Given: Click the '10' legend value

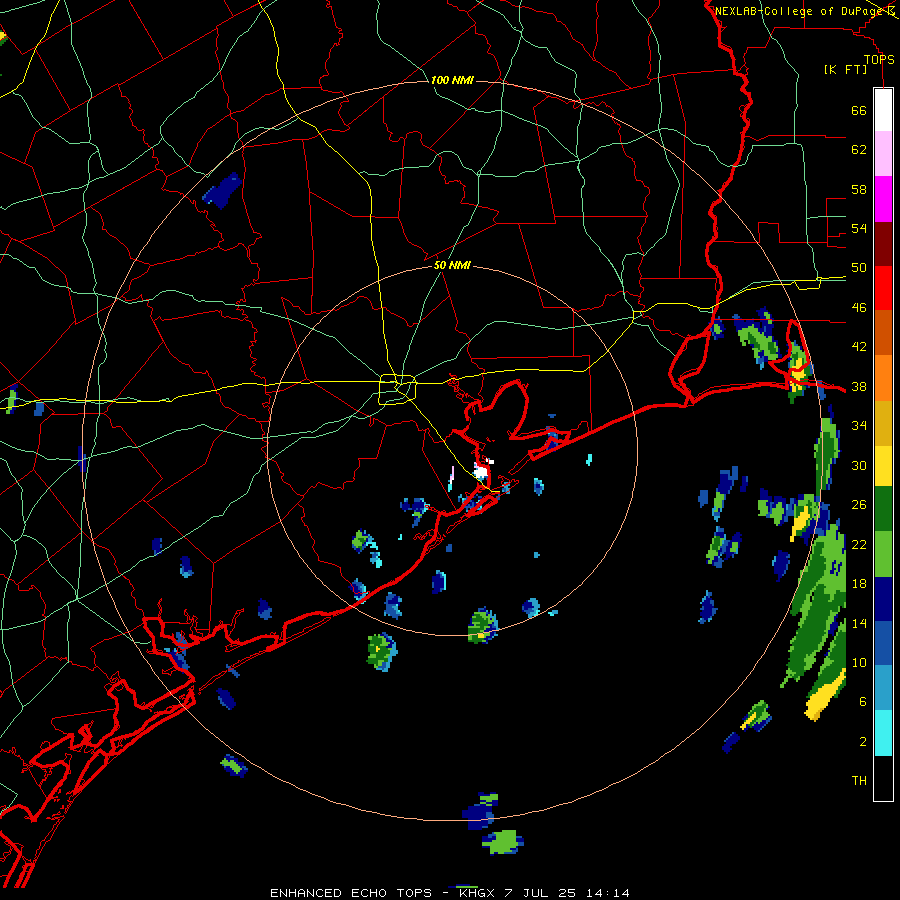Looking at the screenshot, I should coord(859,663).
